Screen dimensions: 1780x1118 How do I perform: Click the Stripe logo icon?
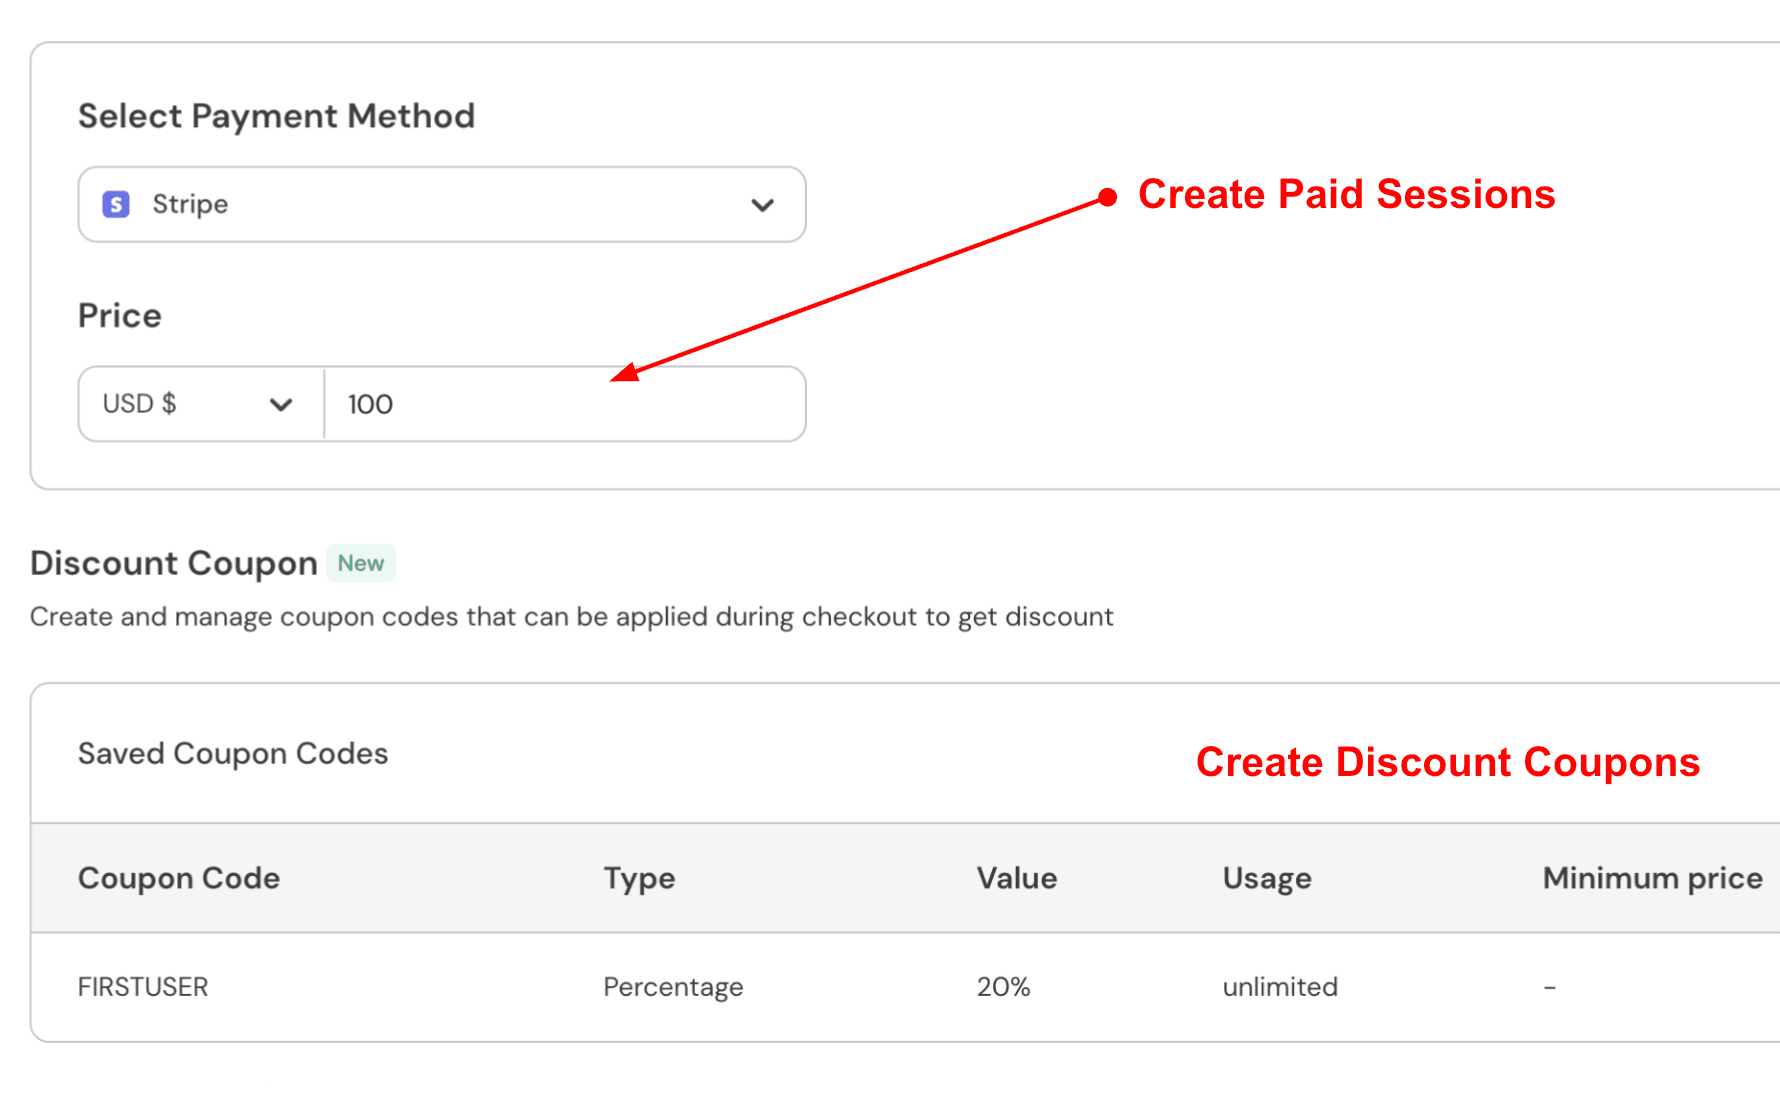[116, 204]
